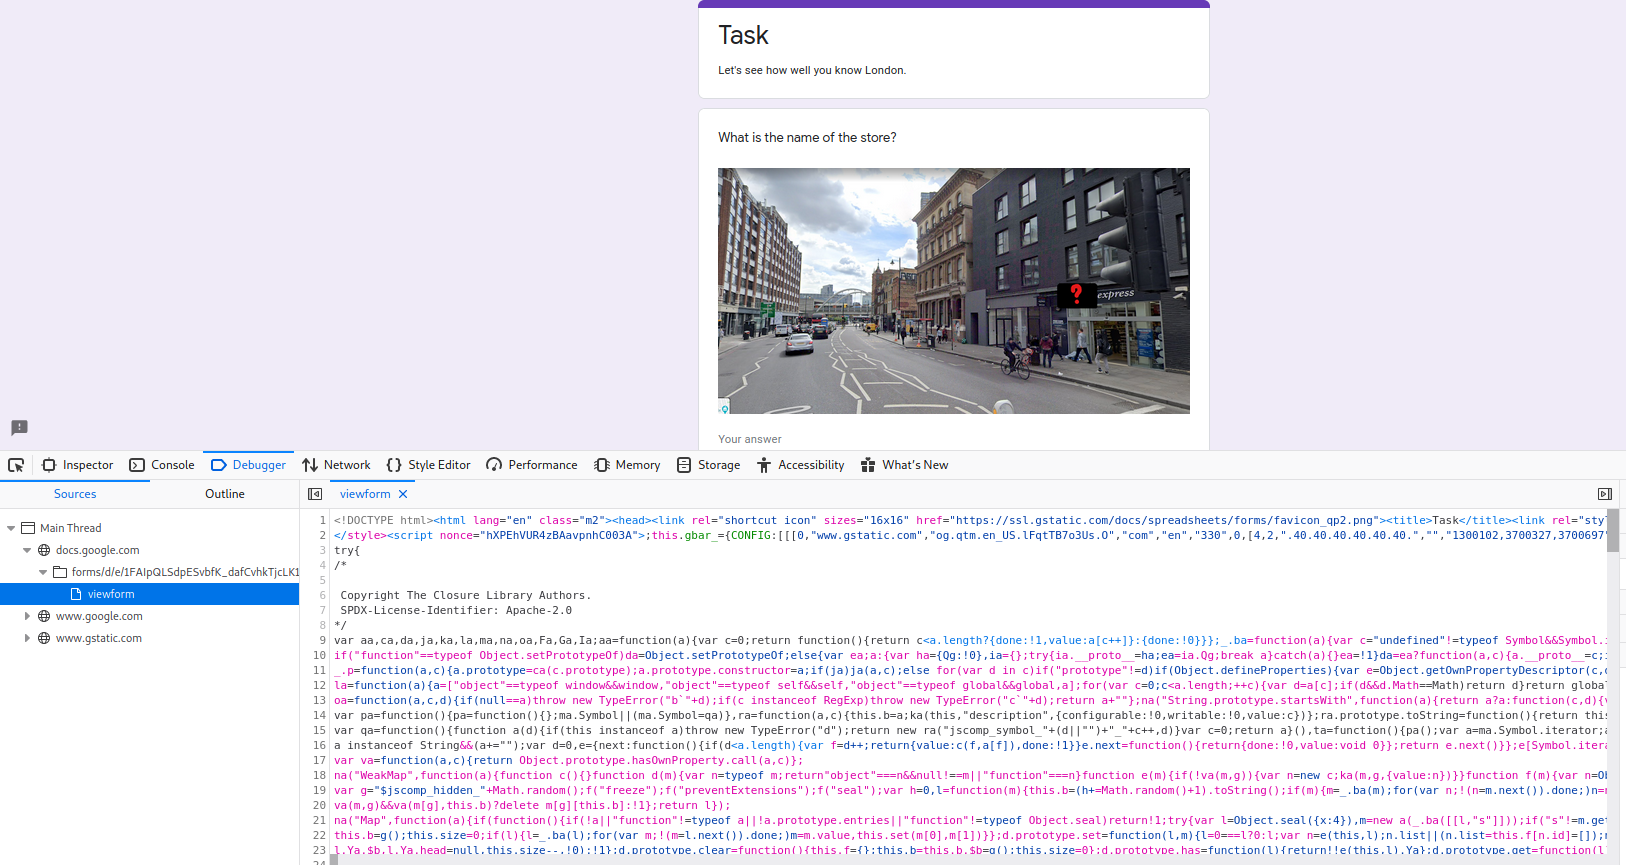Click the Google Maps marker on image corner
Screen dimensions: 1626x865
point(724,407)
